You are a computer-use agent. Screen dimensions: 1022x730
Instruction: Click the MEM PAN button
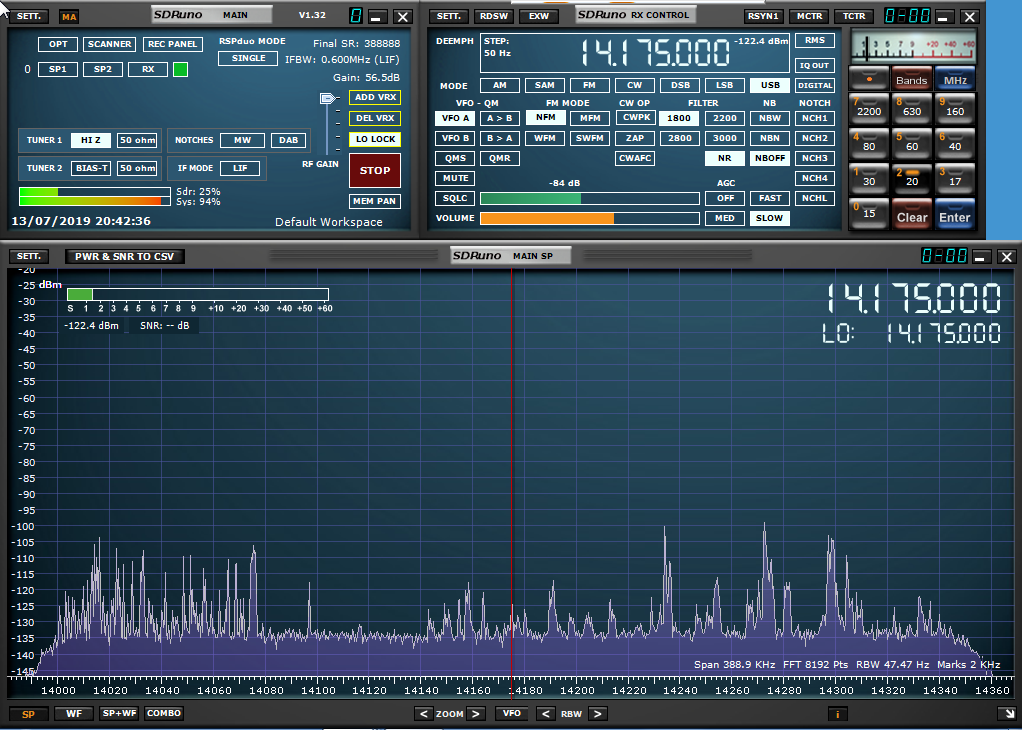(x=375, y=201)
